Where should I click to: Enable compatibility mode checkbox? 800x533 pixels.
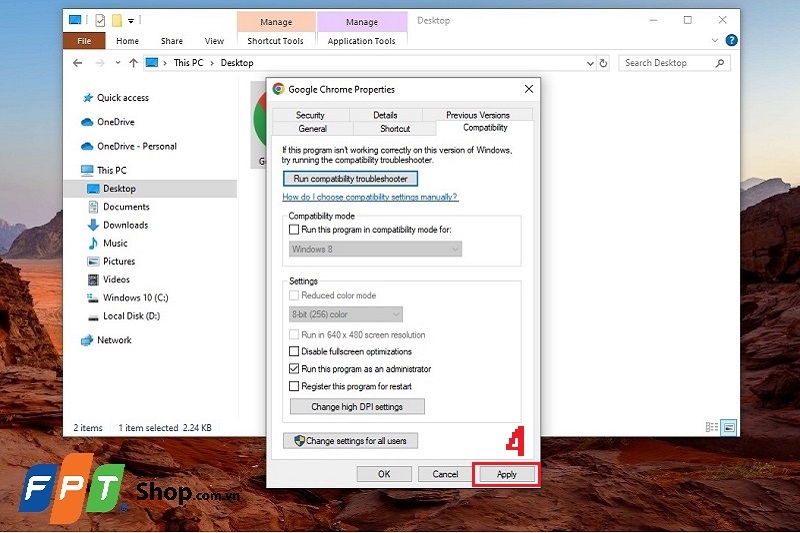pyautogui.click(x=294, y=230)
